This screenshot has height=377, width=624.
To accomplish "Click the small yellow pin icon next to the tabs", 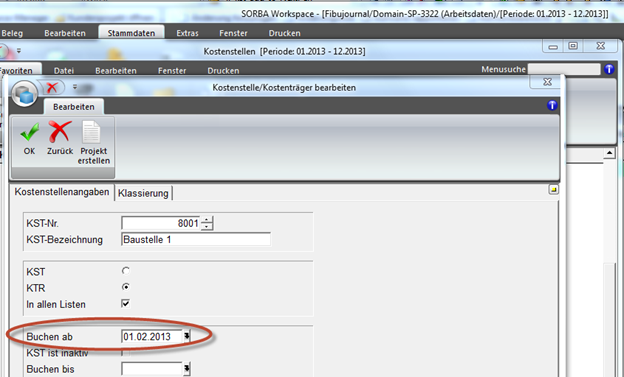I will click(554, 189).
